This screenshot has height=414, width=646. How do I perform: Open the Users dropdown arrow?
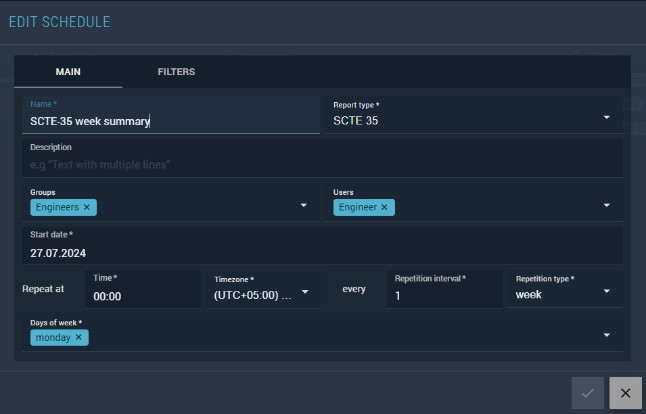606,206
